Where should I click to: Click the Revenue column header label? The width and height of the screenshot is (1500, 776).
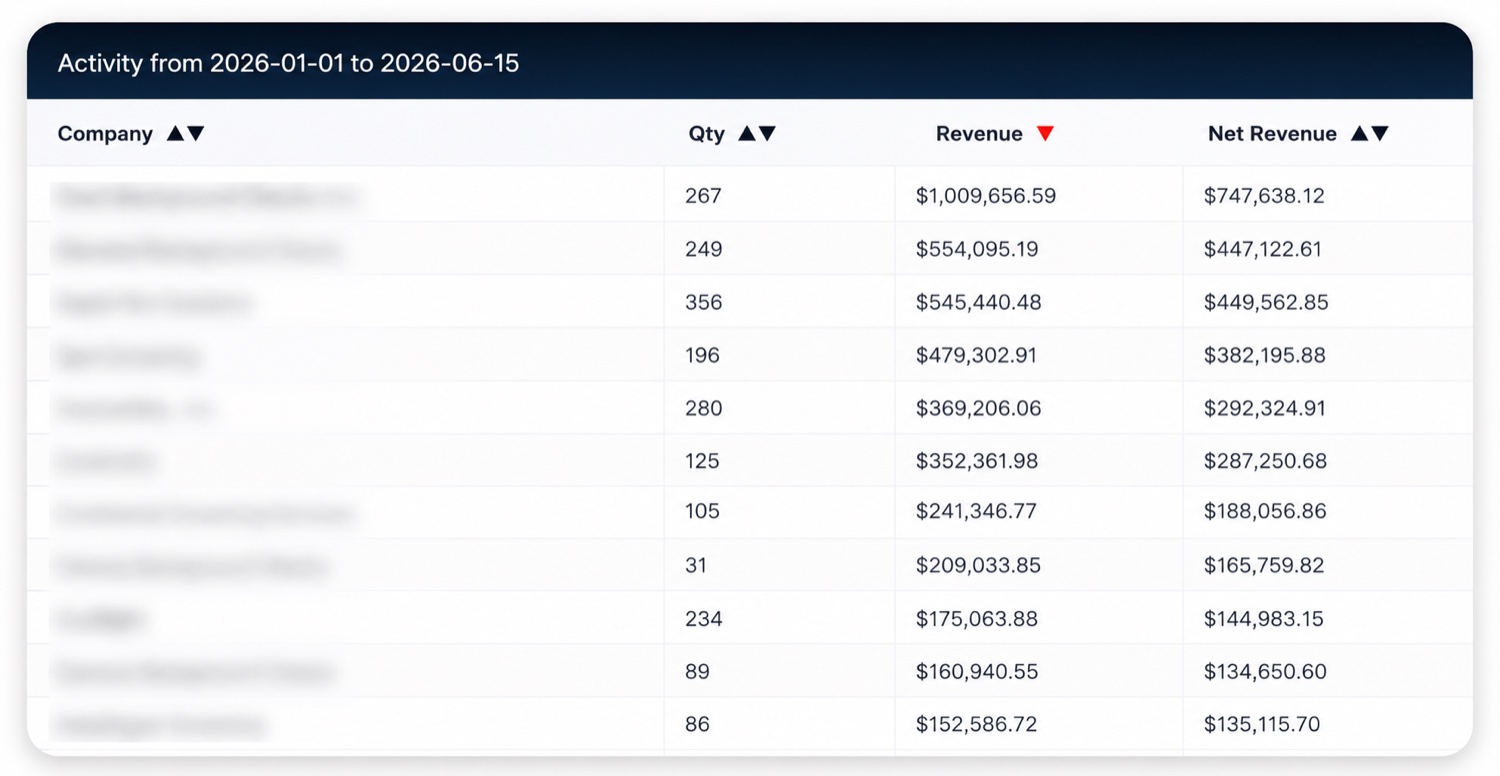tap(979, 134)
